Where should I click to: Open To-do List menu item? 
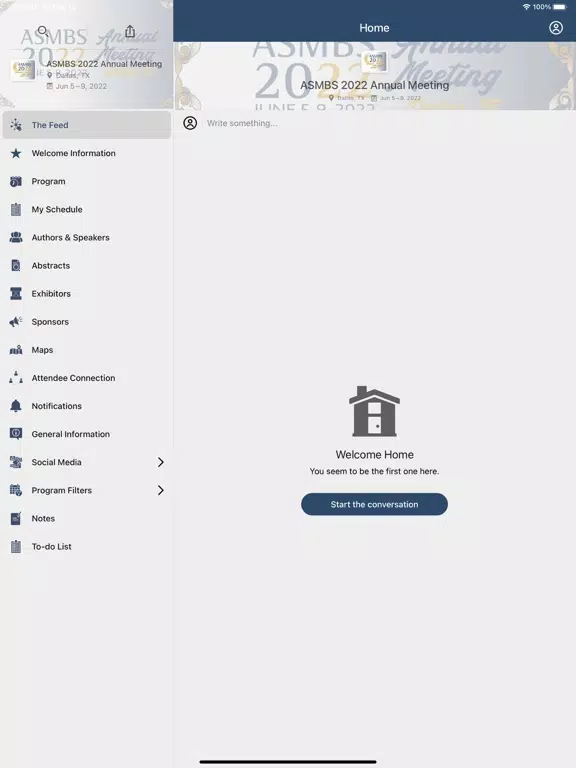(x=87, y=546)
